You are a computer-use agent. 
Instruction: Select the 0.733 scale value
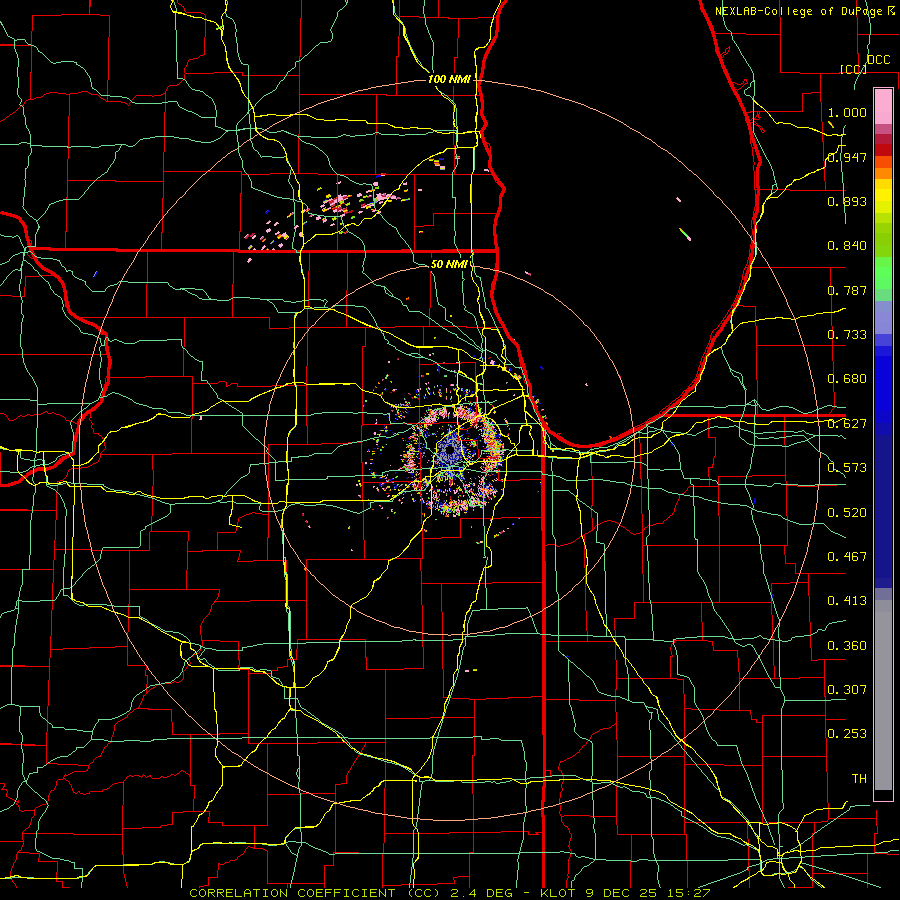847,335
